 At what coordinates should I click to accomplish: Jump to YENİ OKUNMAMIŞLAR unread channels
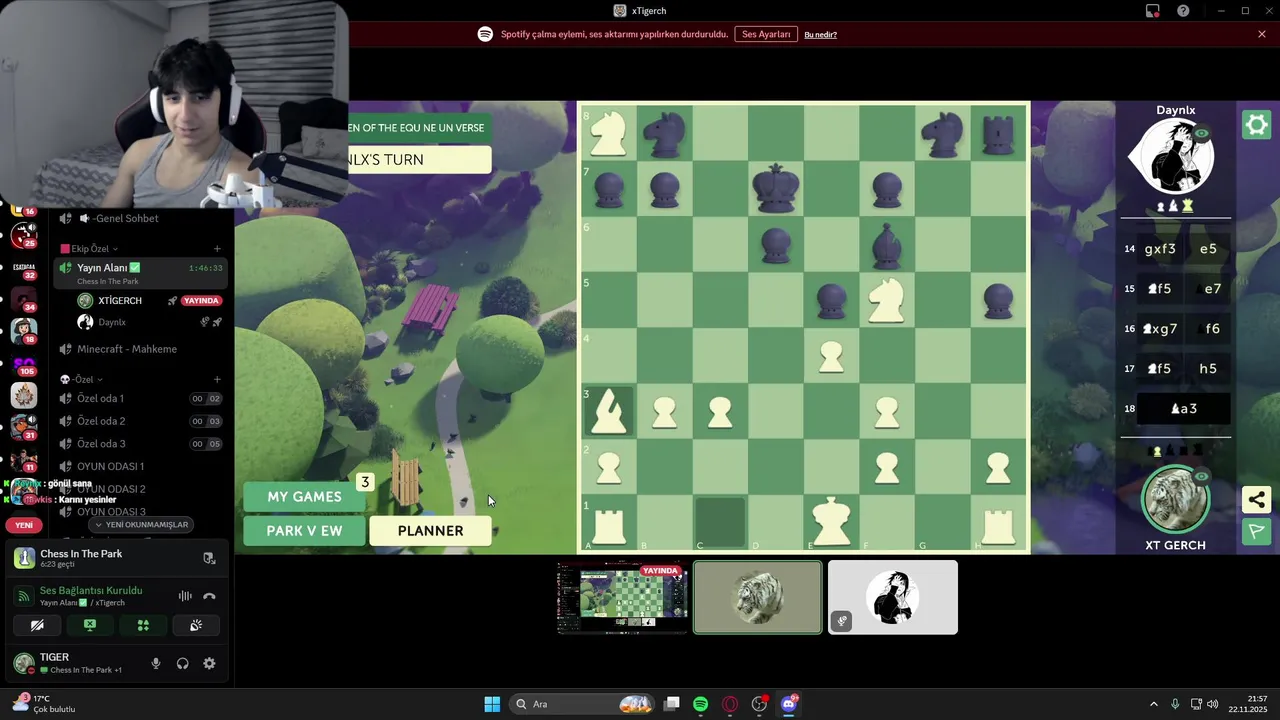[141, 524]
